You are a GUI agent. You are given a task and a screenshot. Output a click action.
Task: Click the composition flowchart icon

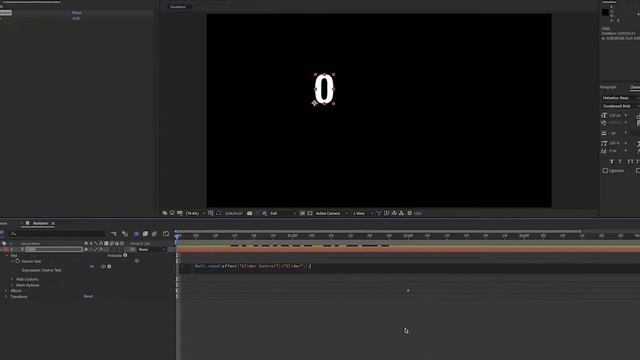(402, 213)
